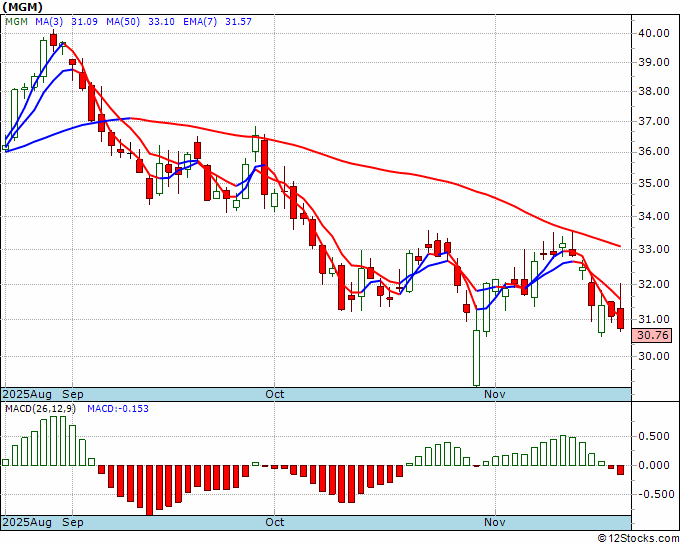Click the 32.00 price axis label
Viewport: 680px width, 546px height.
click(653, 284)
